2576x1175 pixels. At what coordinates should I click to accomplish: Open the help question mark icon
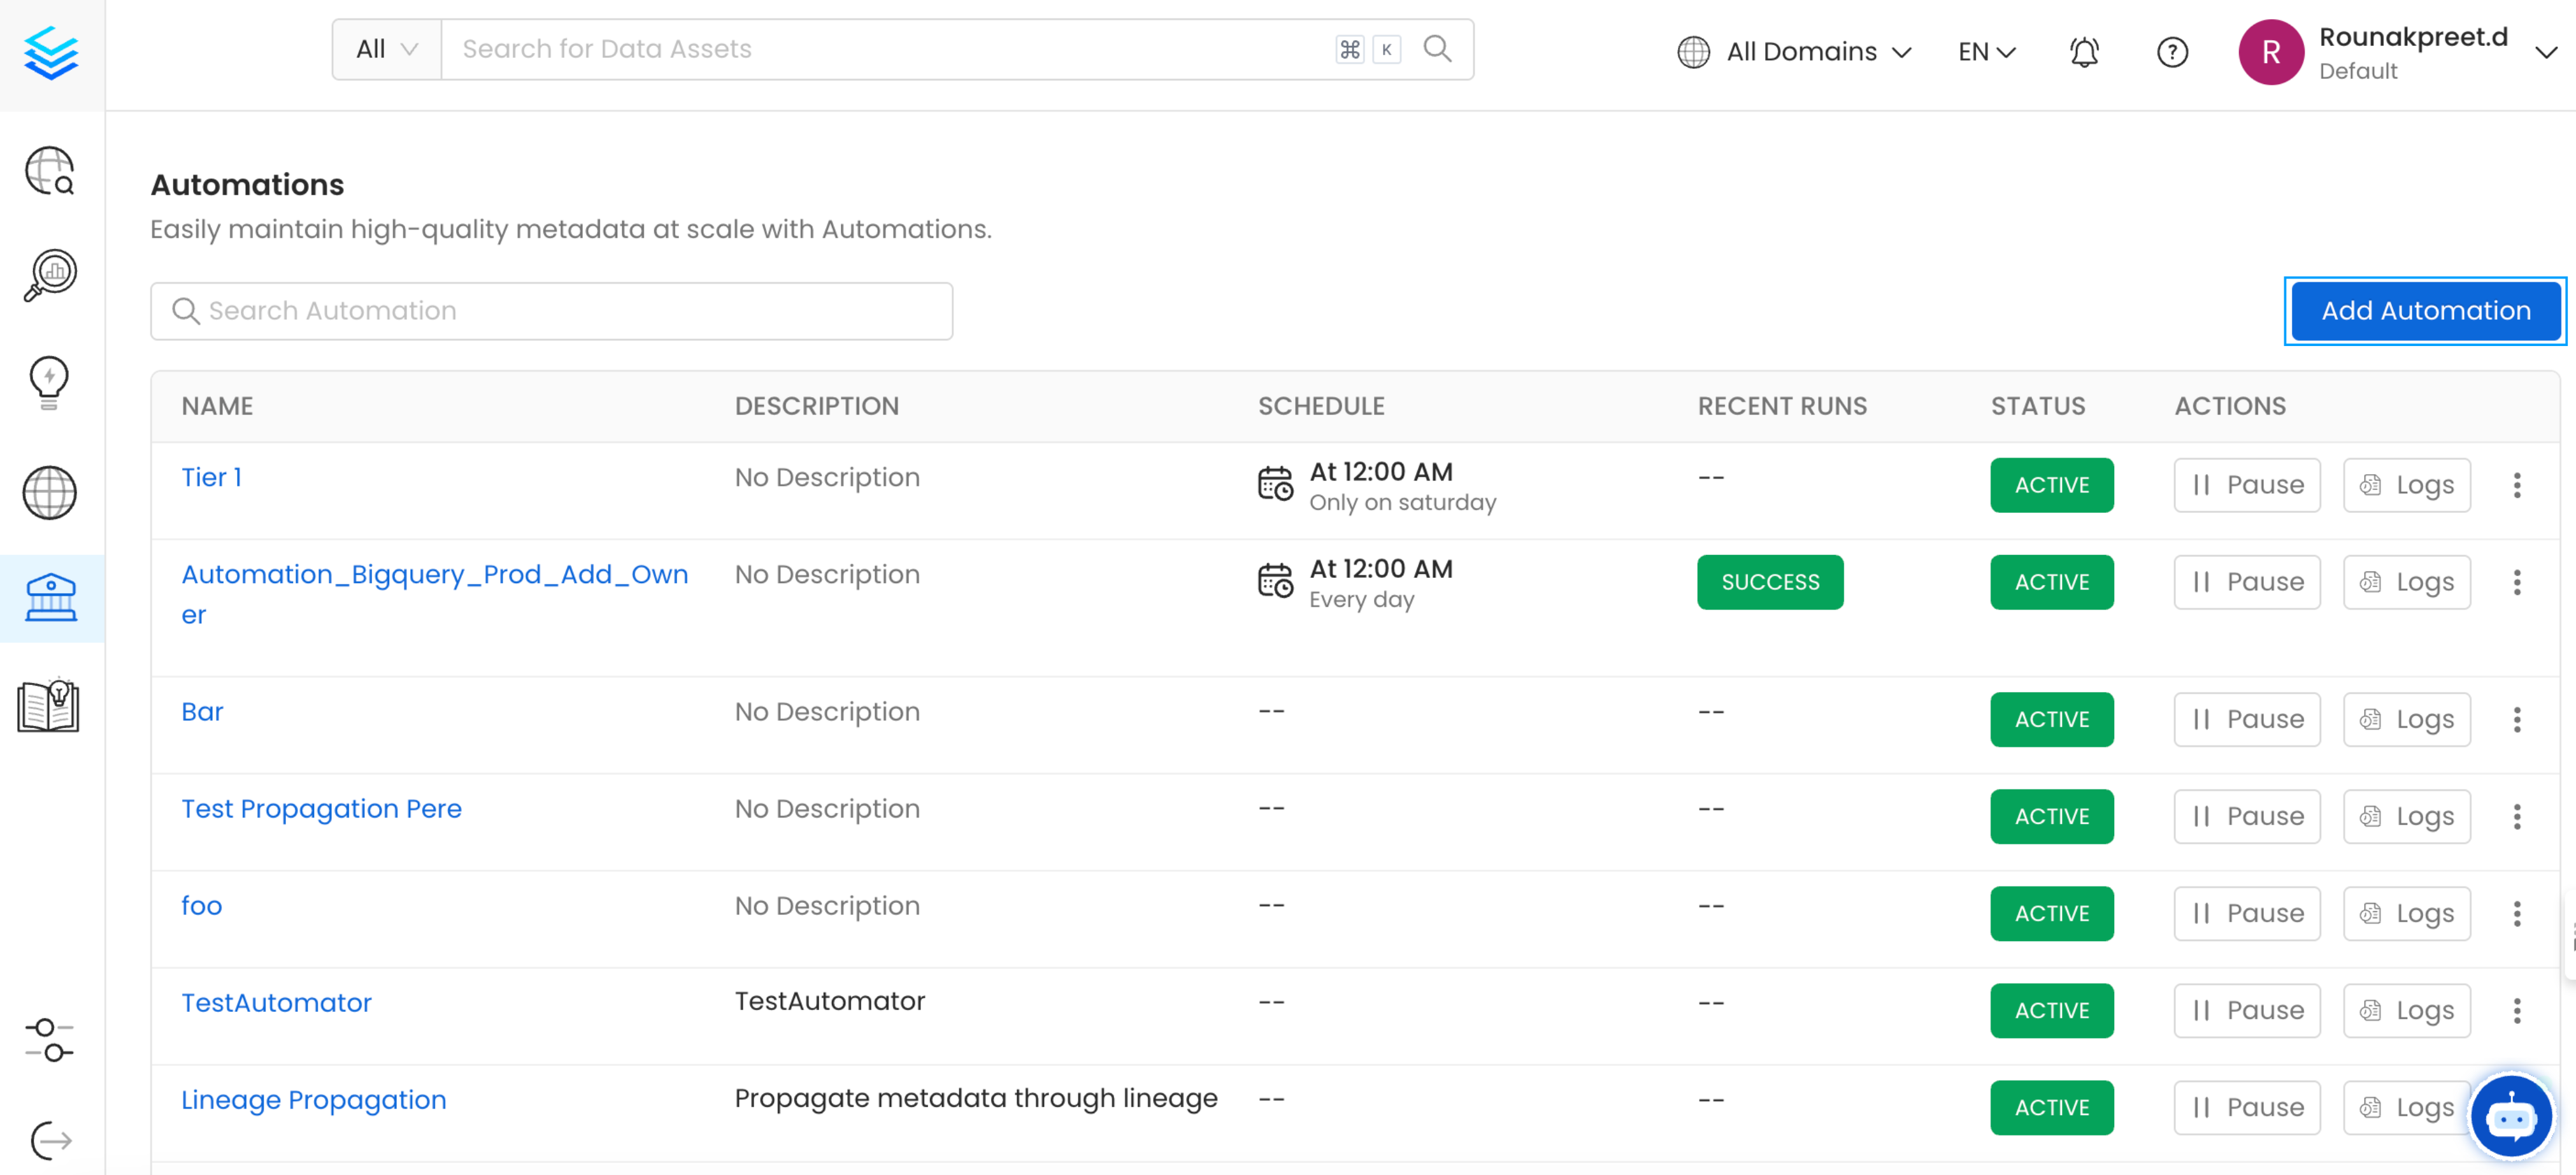pos(2172,52)
